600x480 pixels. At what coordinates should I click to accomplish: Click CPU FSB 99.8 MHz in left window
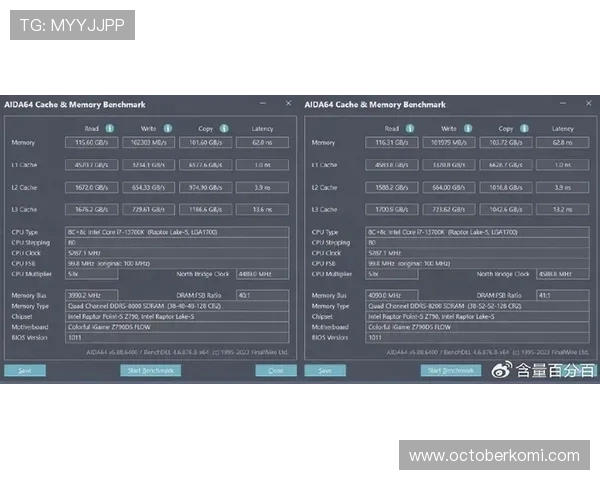[x=177, y=263]
